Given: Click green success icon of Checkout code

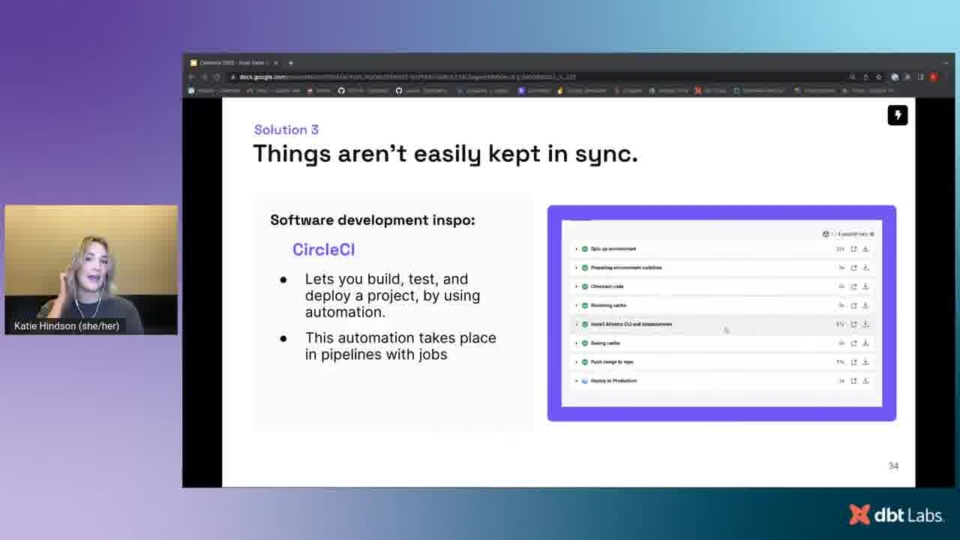Looking at the screenshot, I should pyautogui.click(x=585, y=287).
